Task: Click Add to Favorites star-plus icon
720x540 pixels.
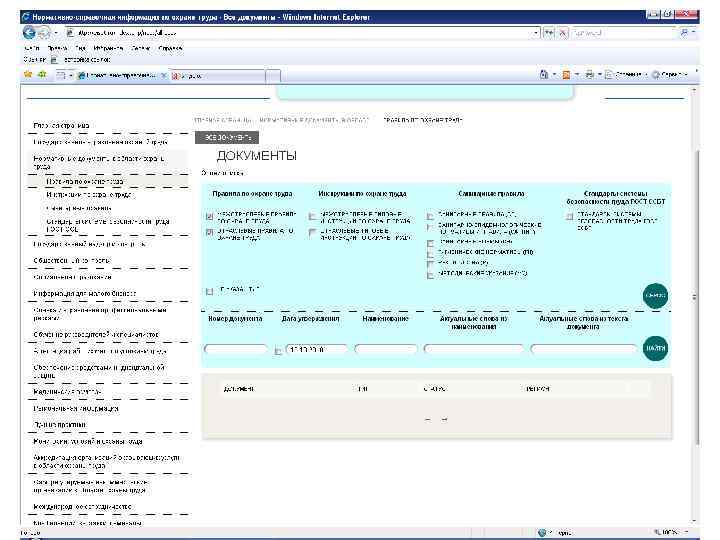Action: (42, 74)
